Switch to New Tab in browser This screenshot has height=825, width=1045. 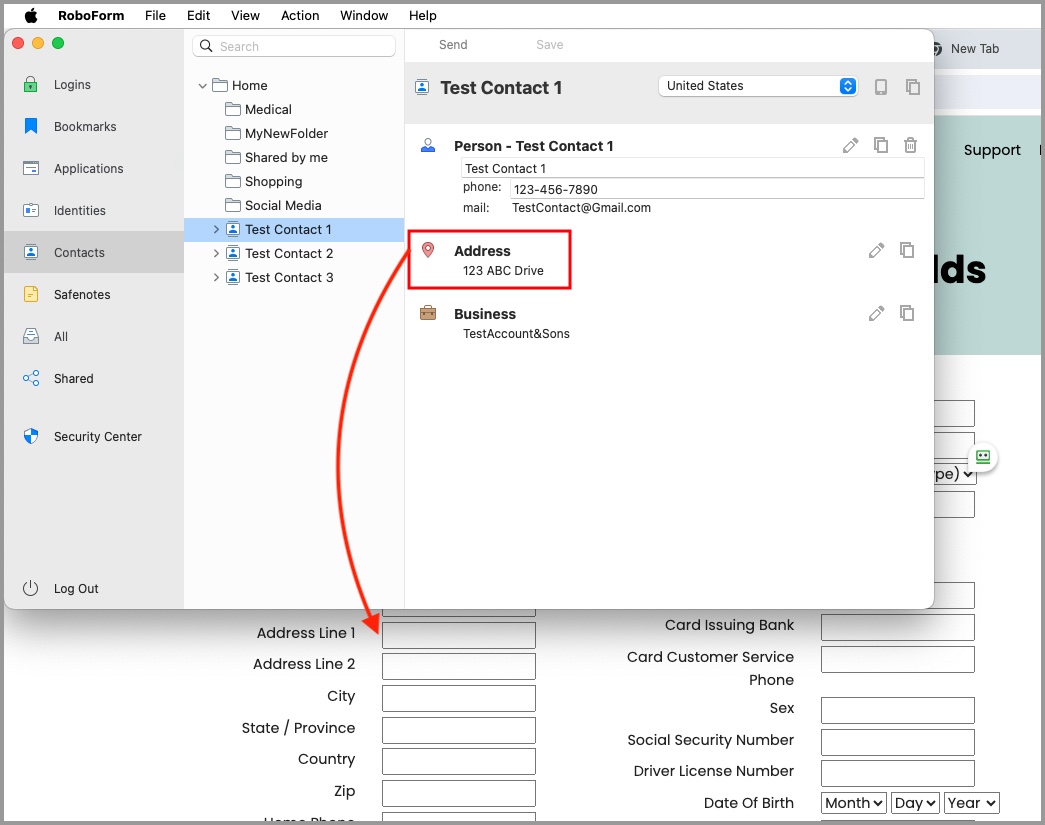tap(974, 49)
